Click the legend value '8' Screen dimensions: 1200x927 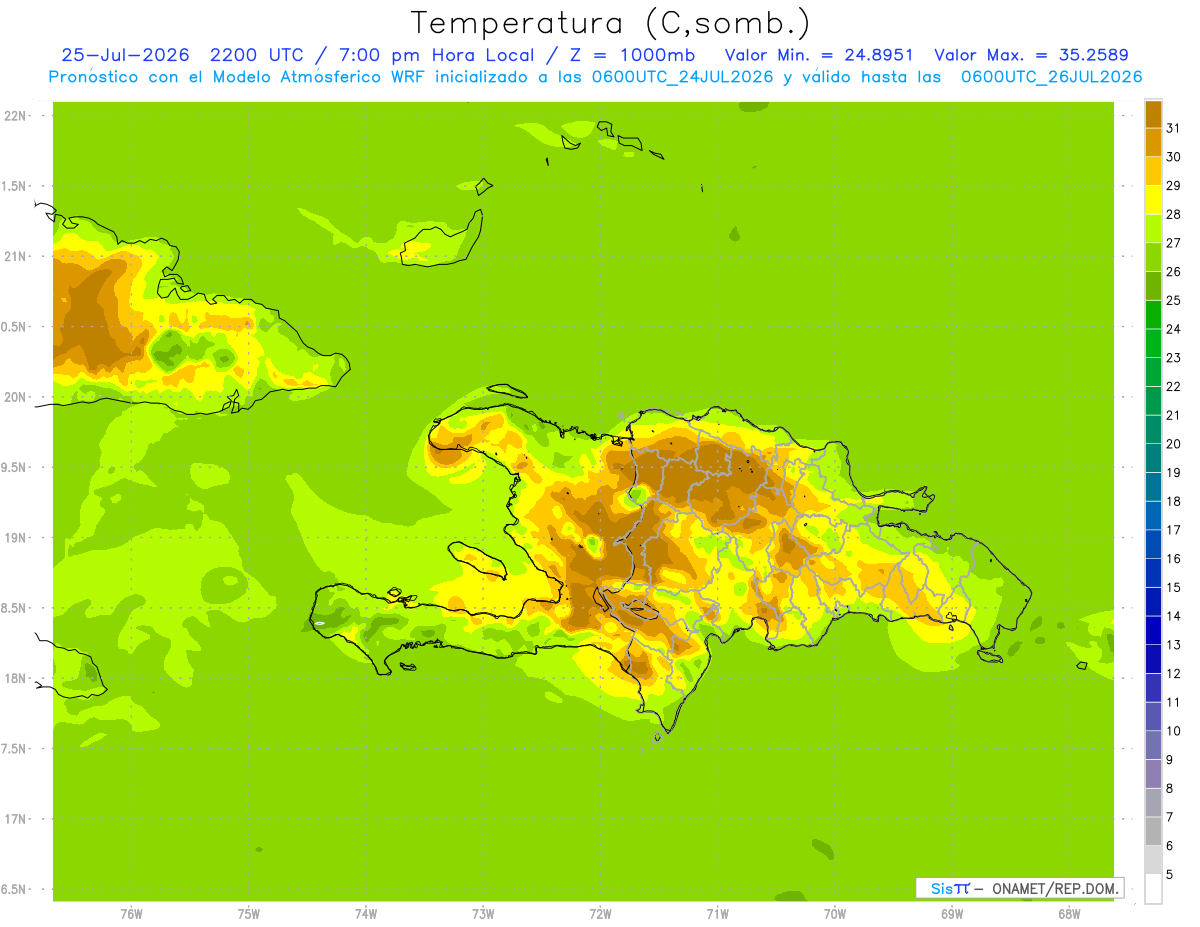click(x=1169, y=788)
